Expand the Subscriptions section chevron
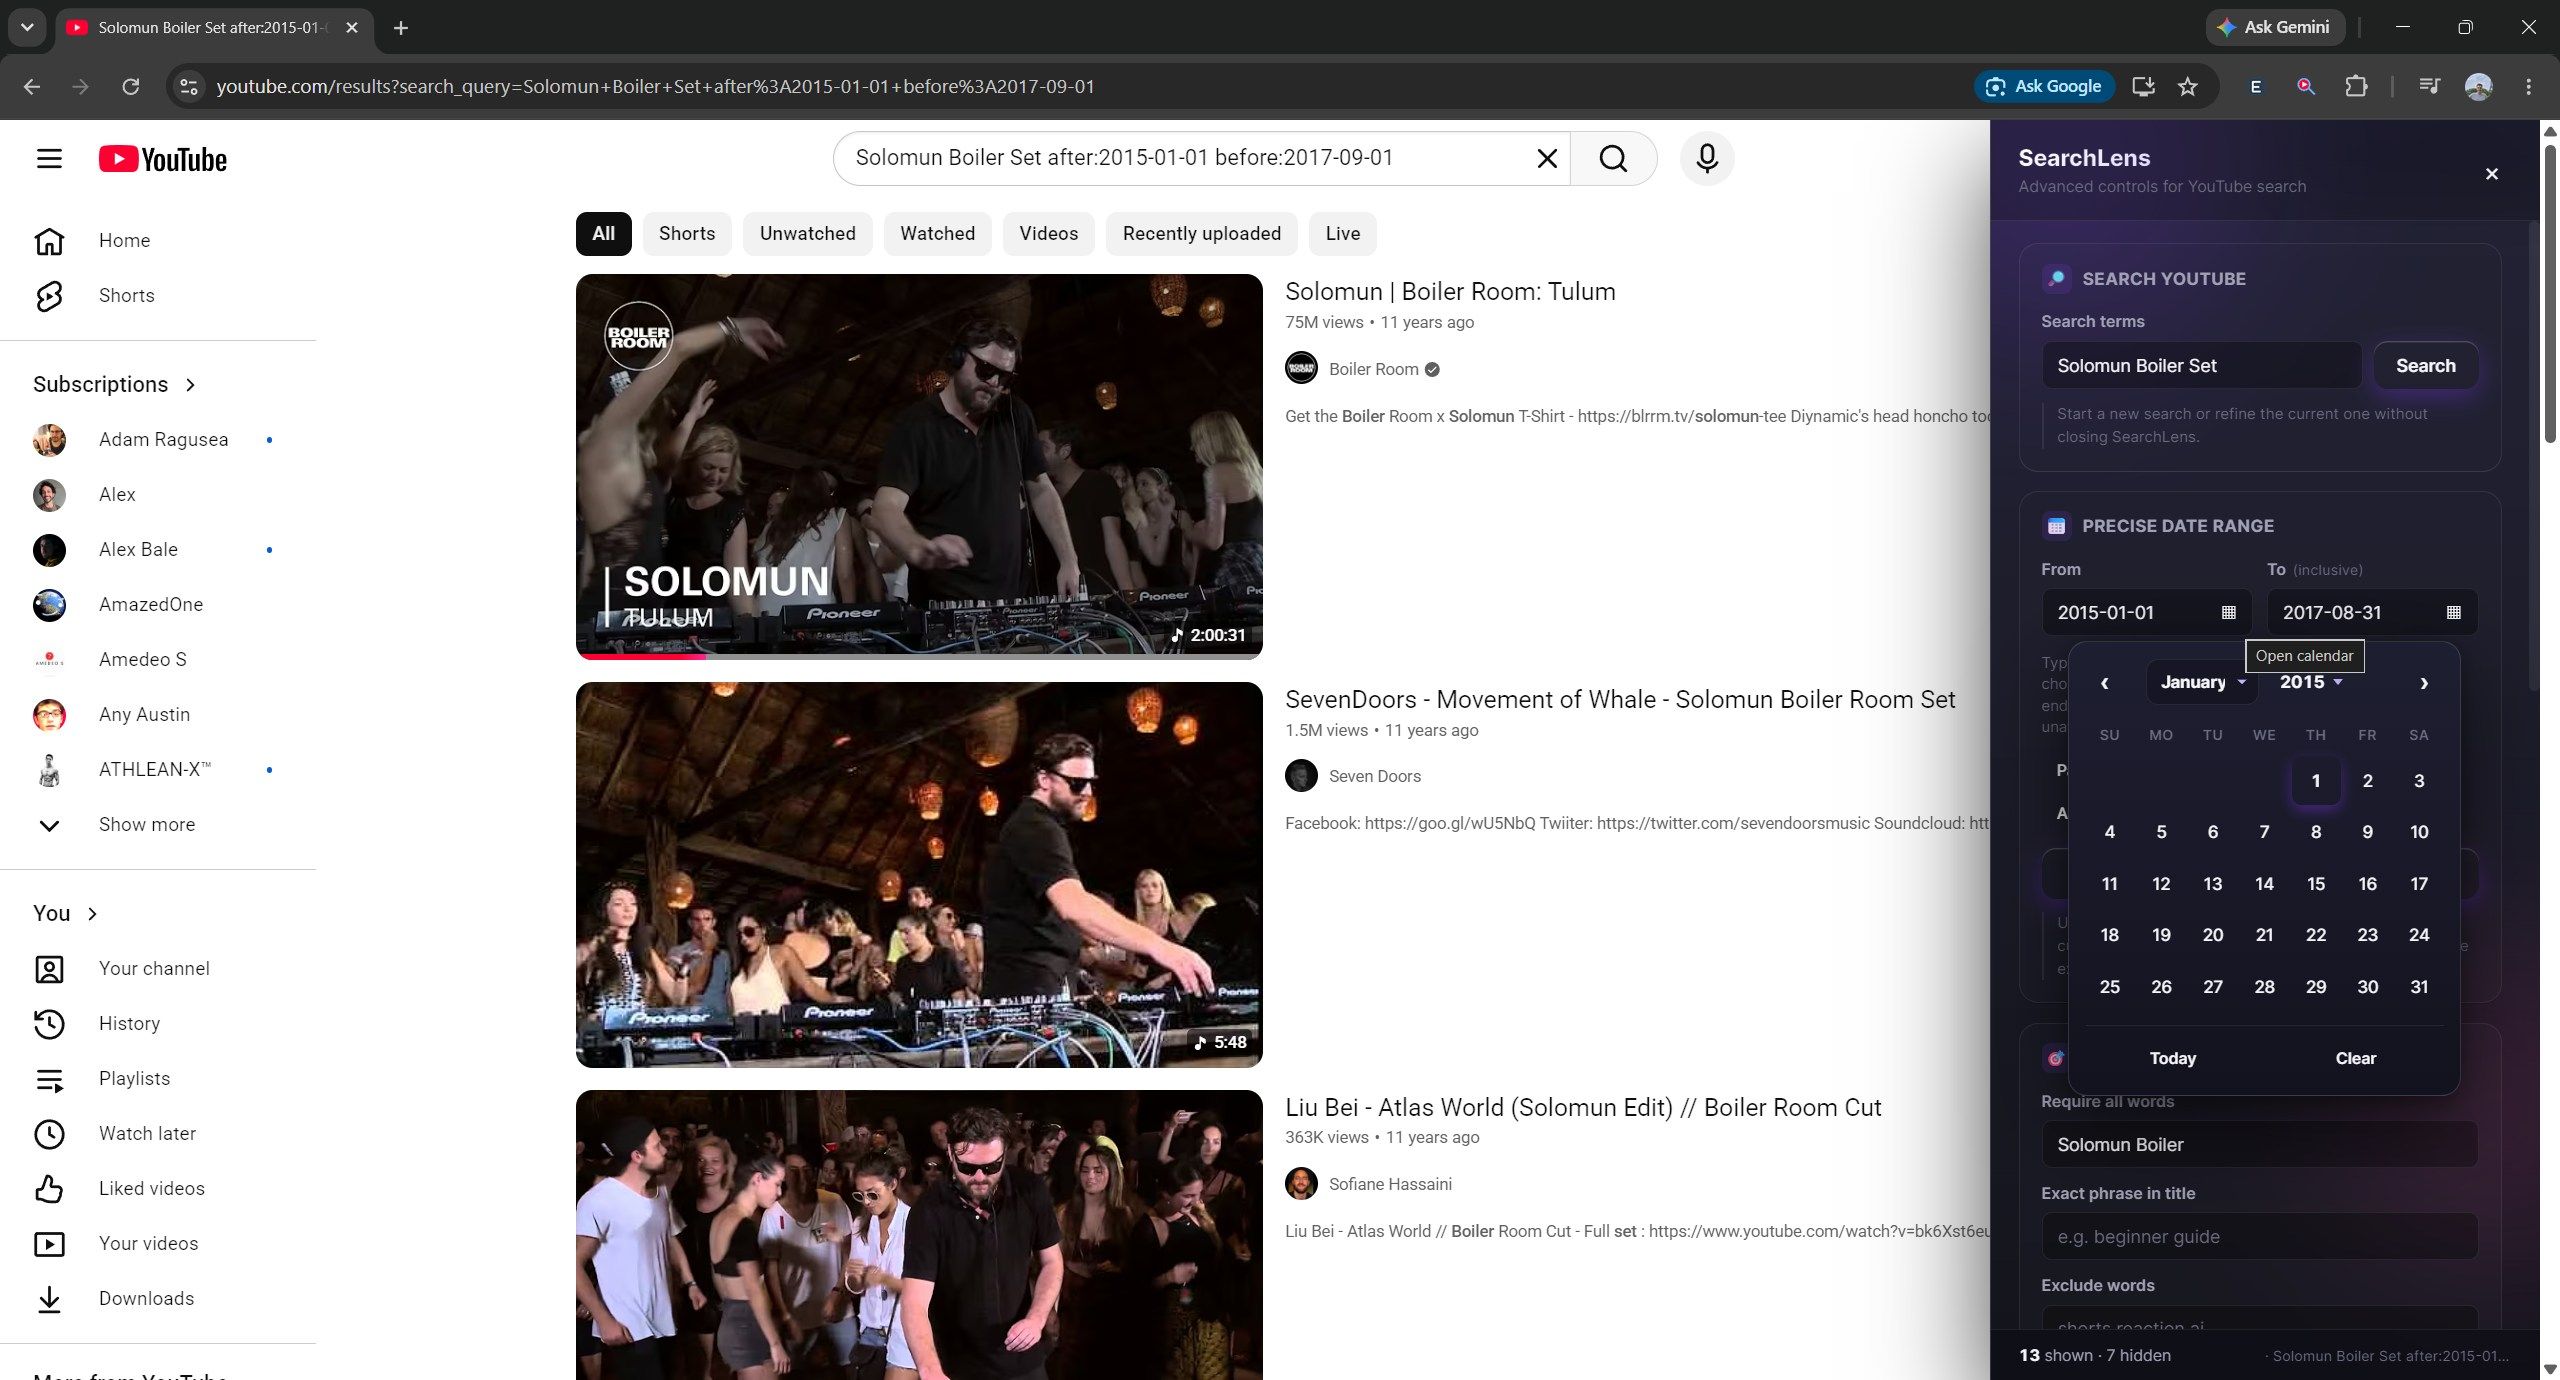 (x=190, y=385)
